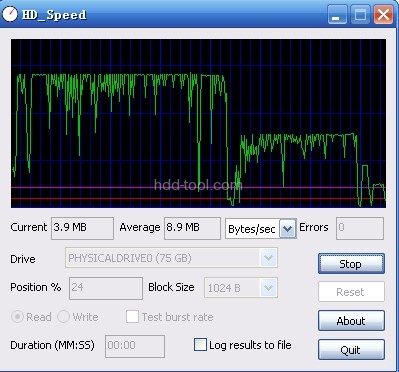Open the About dialog

click(x=351, y=321)
